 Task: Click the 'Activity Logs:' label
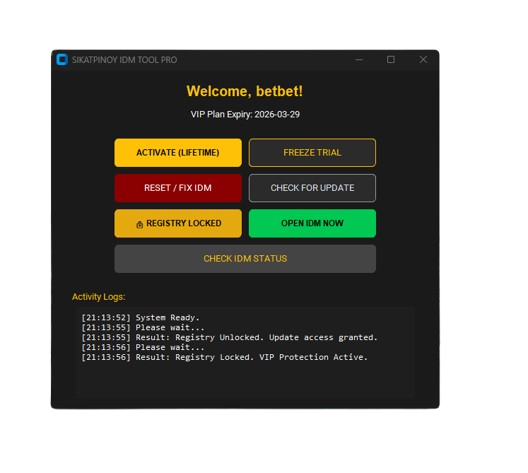[x=99, y=297]
